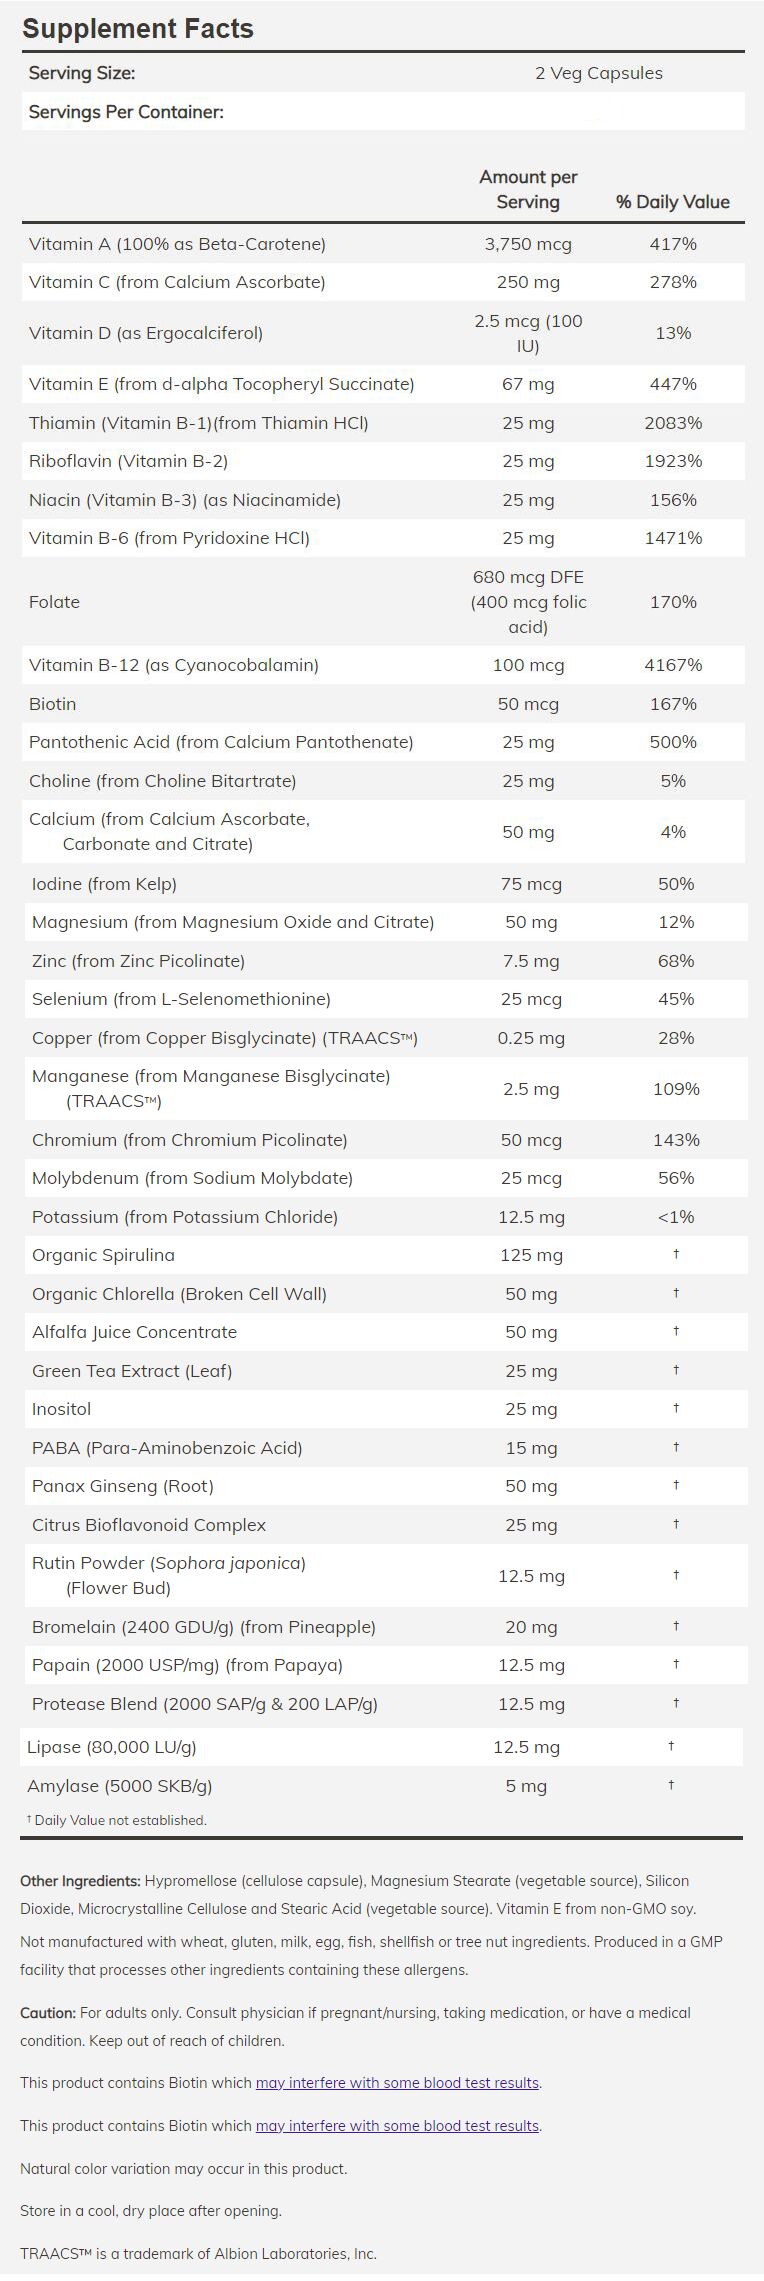
Task: Open the first "may interfere with some blood test results" link
Action: click(397, 2083)
